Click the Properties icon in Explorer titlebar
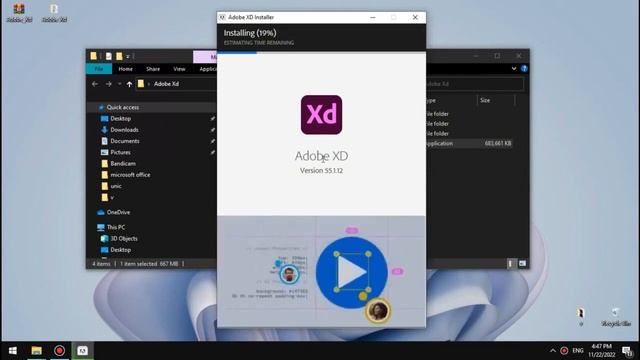 (x=109, y=56)
